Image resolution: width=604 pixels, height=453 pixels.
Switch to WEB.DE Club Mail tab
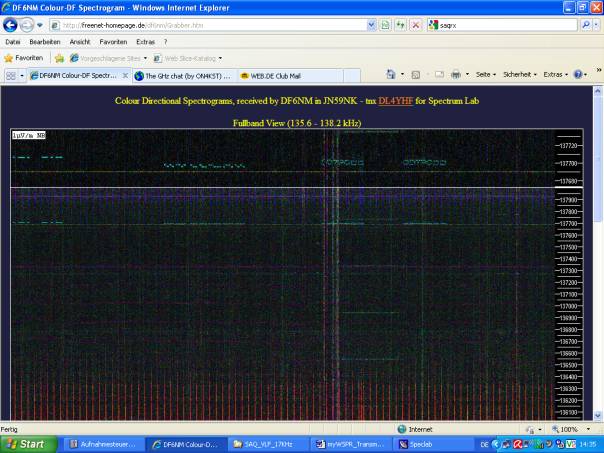tap(290, 76)
